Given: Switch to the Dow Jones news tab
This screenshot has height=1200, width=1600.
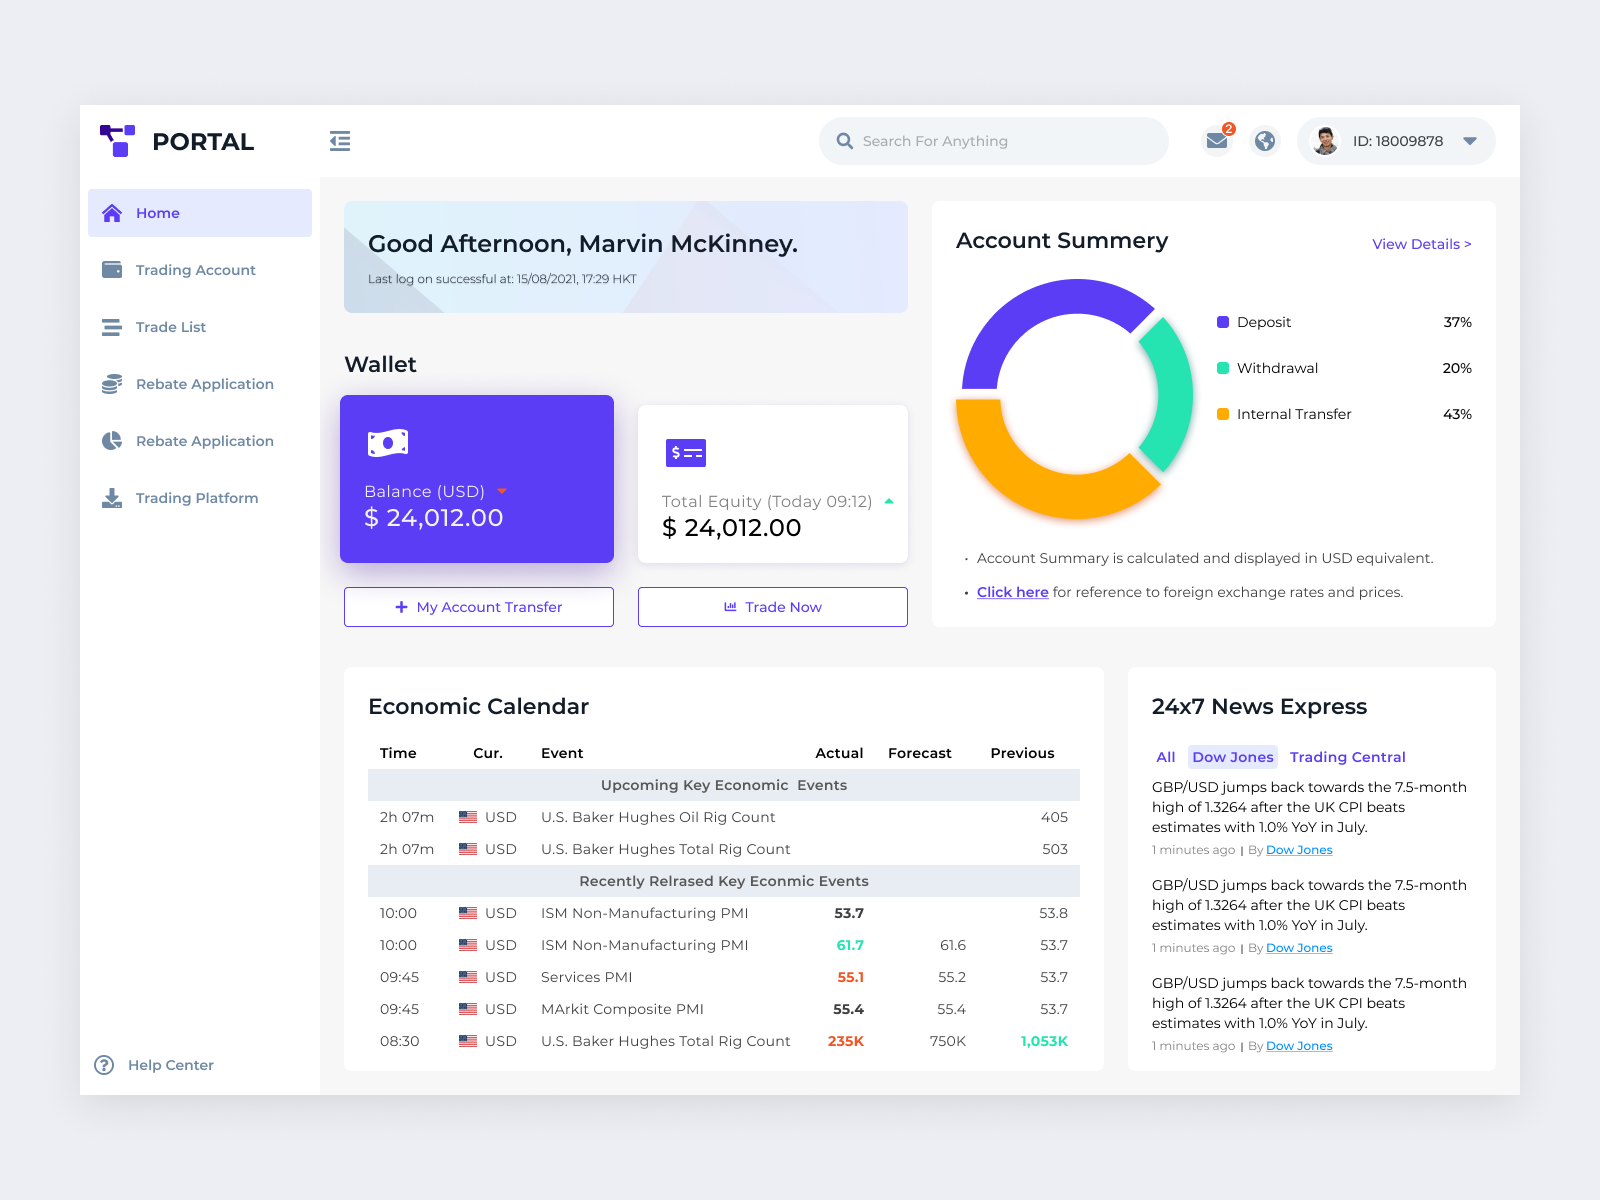Looking at the screenshot, I should point(1232,757).
